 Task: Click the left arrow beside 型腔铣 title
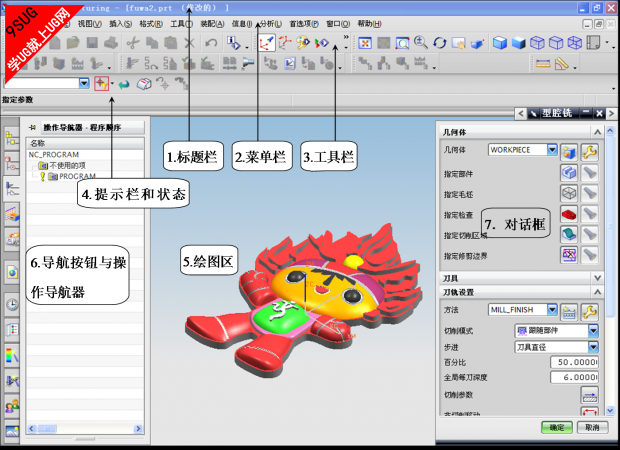tap(521, 113)
